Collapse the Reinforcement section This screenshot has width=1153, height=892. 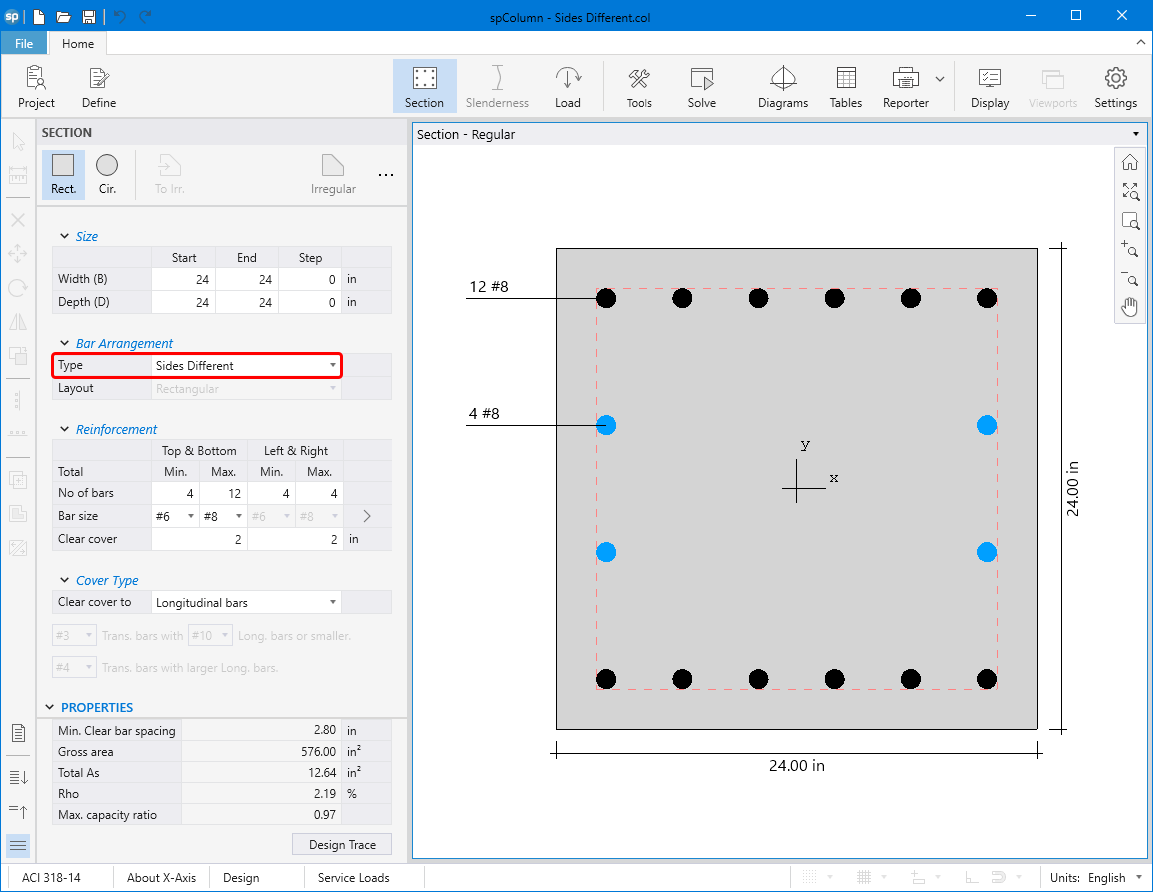[x=64, y=430]
